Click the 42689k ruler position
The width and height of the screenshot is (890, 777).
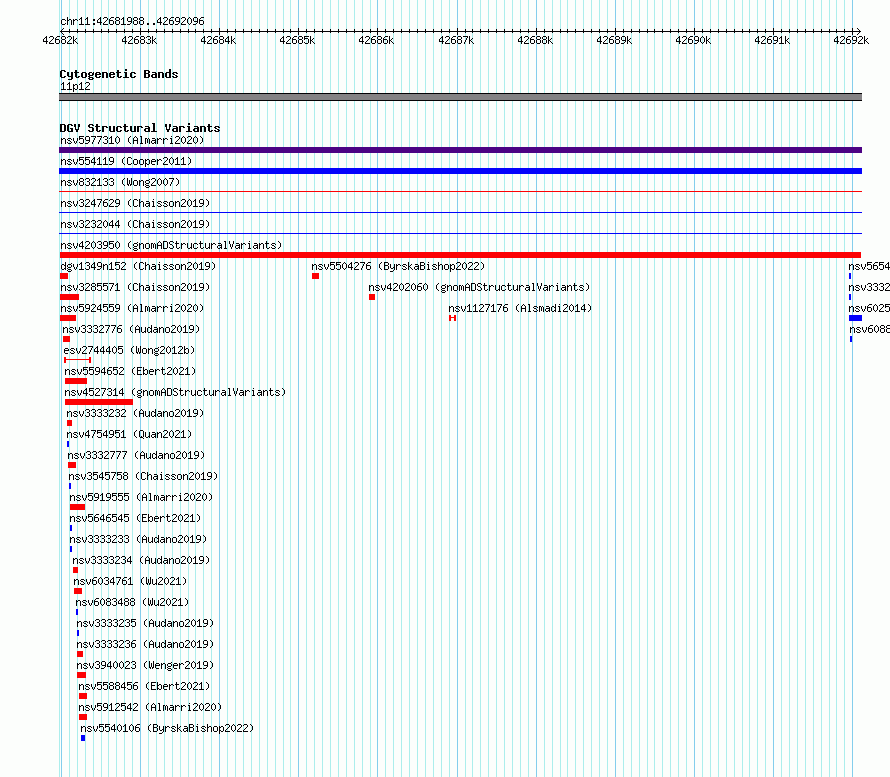pyautogui.click(x=614, y=40)
